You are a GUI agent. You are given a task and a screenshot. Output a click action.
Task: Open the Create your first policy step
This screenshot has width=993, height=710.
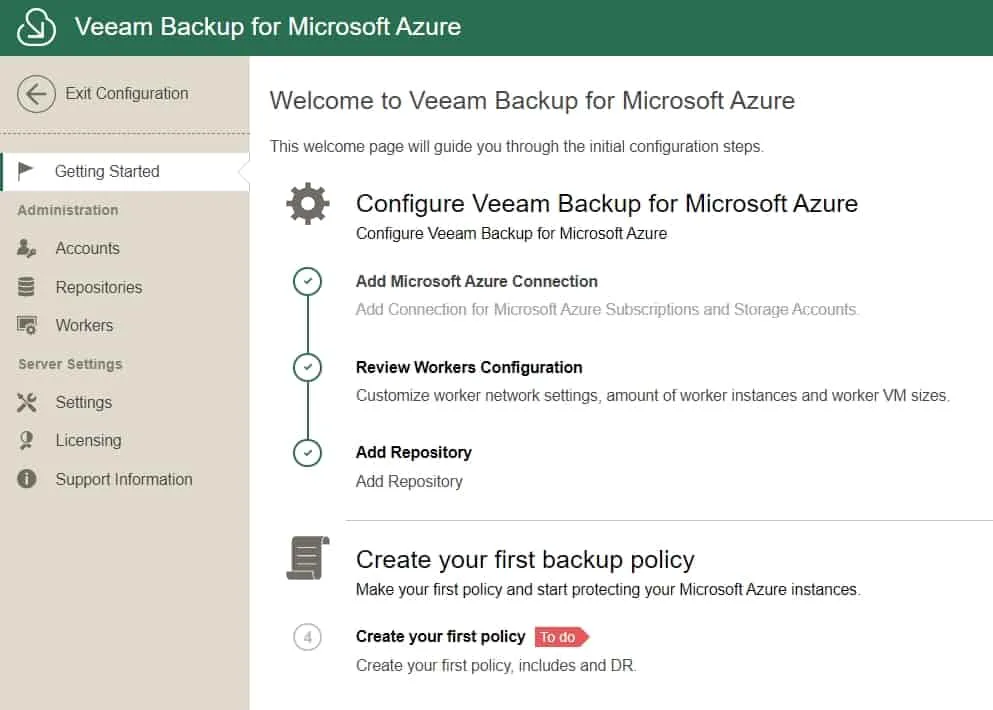point(441,637)
